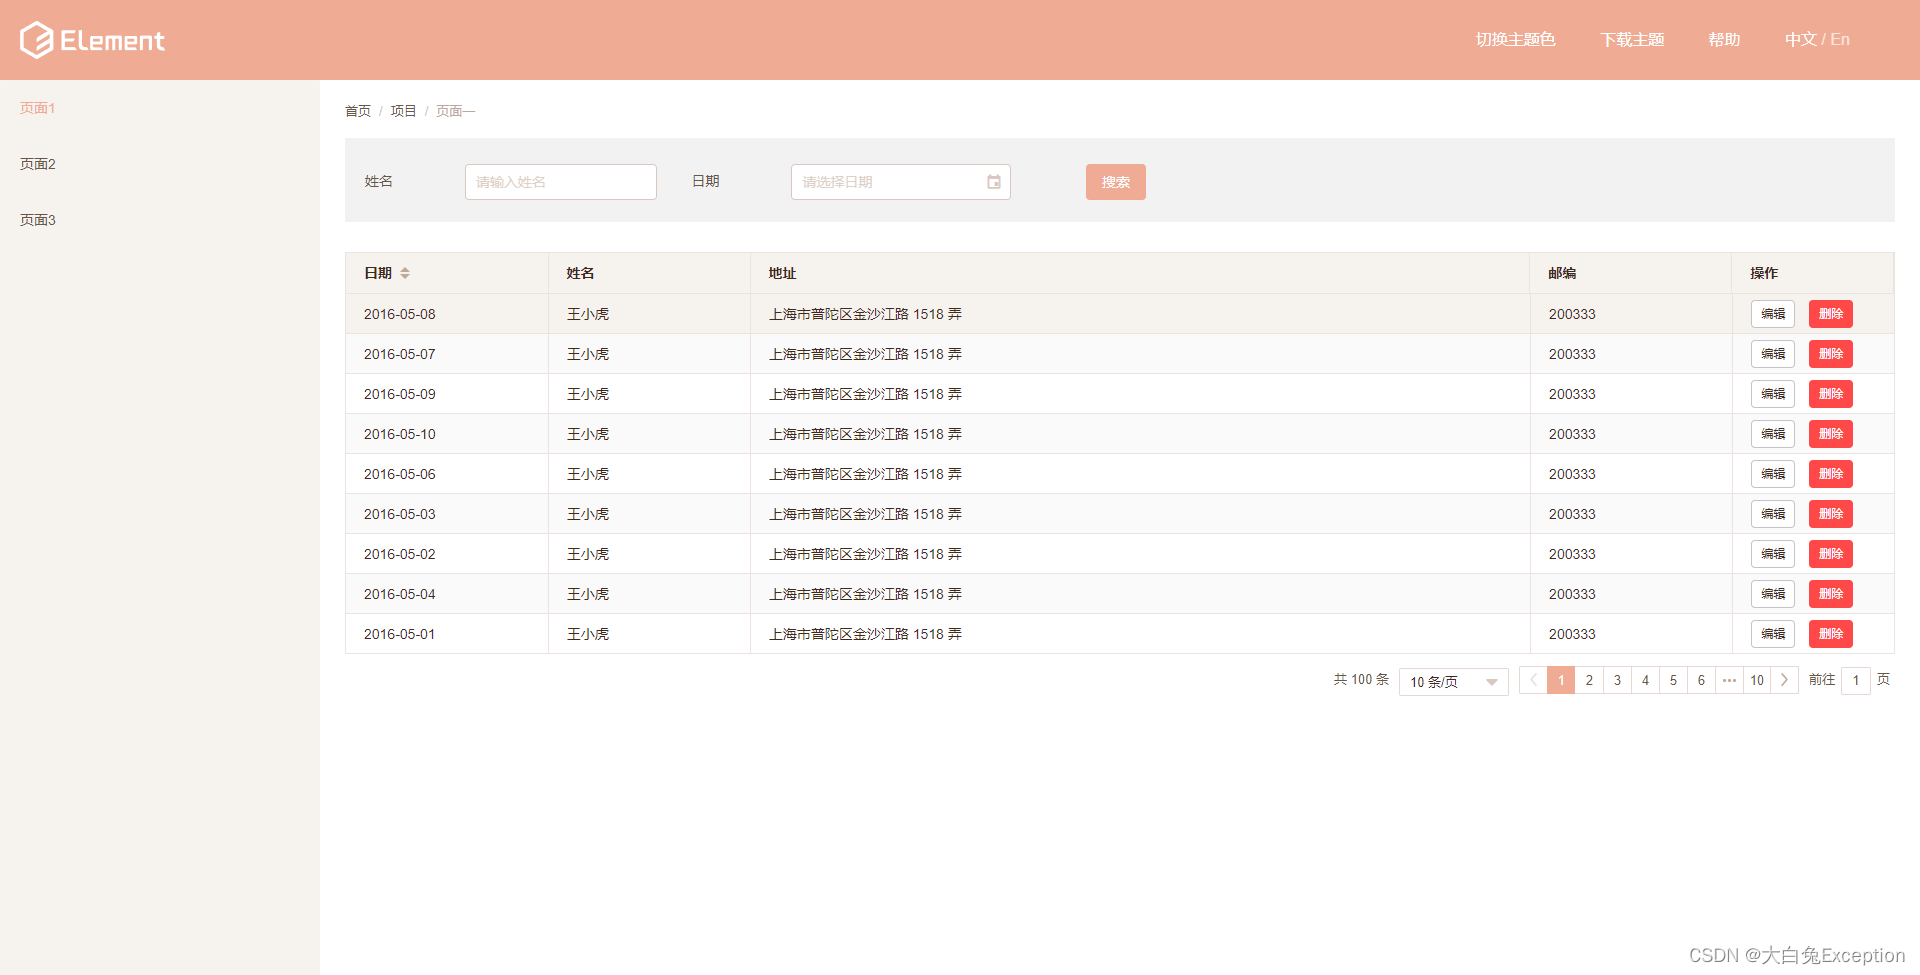Delete the 2016-05-09 row

pos(1831,394)
